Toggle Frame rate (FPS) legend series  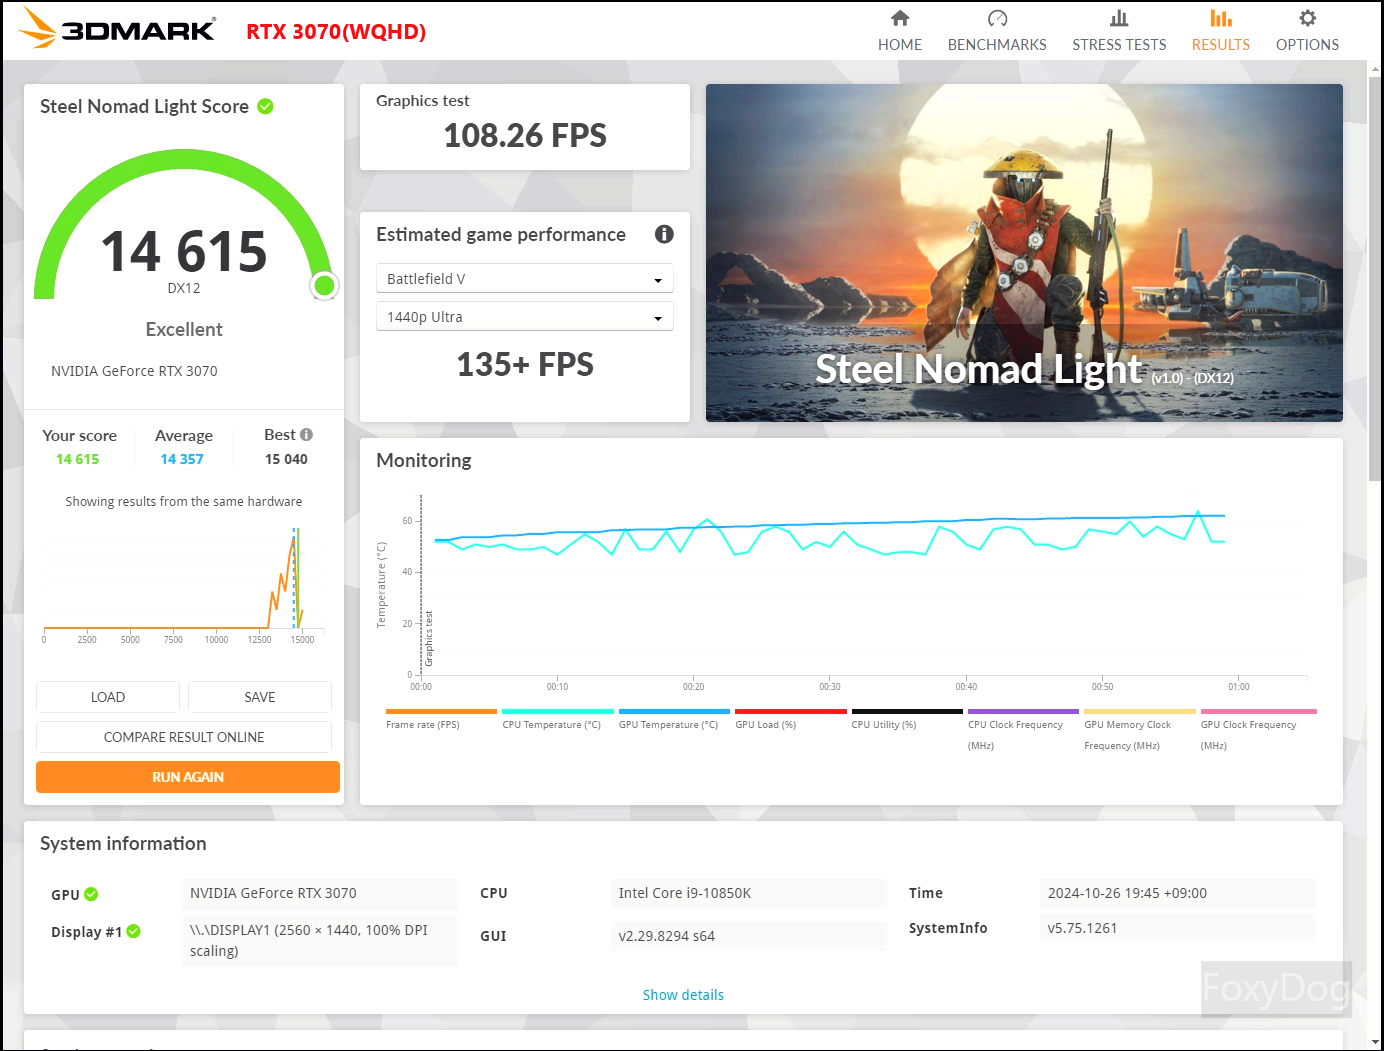[x=440, y=720]
